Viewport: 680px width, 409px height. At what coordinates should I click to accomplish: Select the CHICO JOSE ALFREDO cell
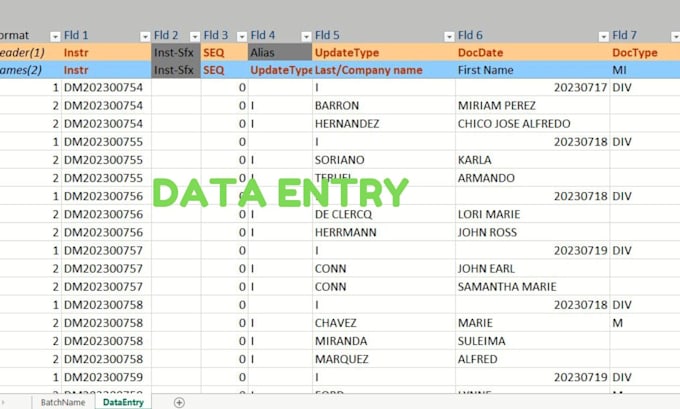532,124
